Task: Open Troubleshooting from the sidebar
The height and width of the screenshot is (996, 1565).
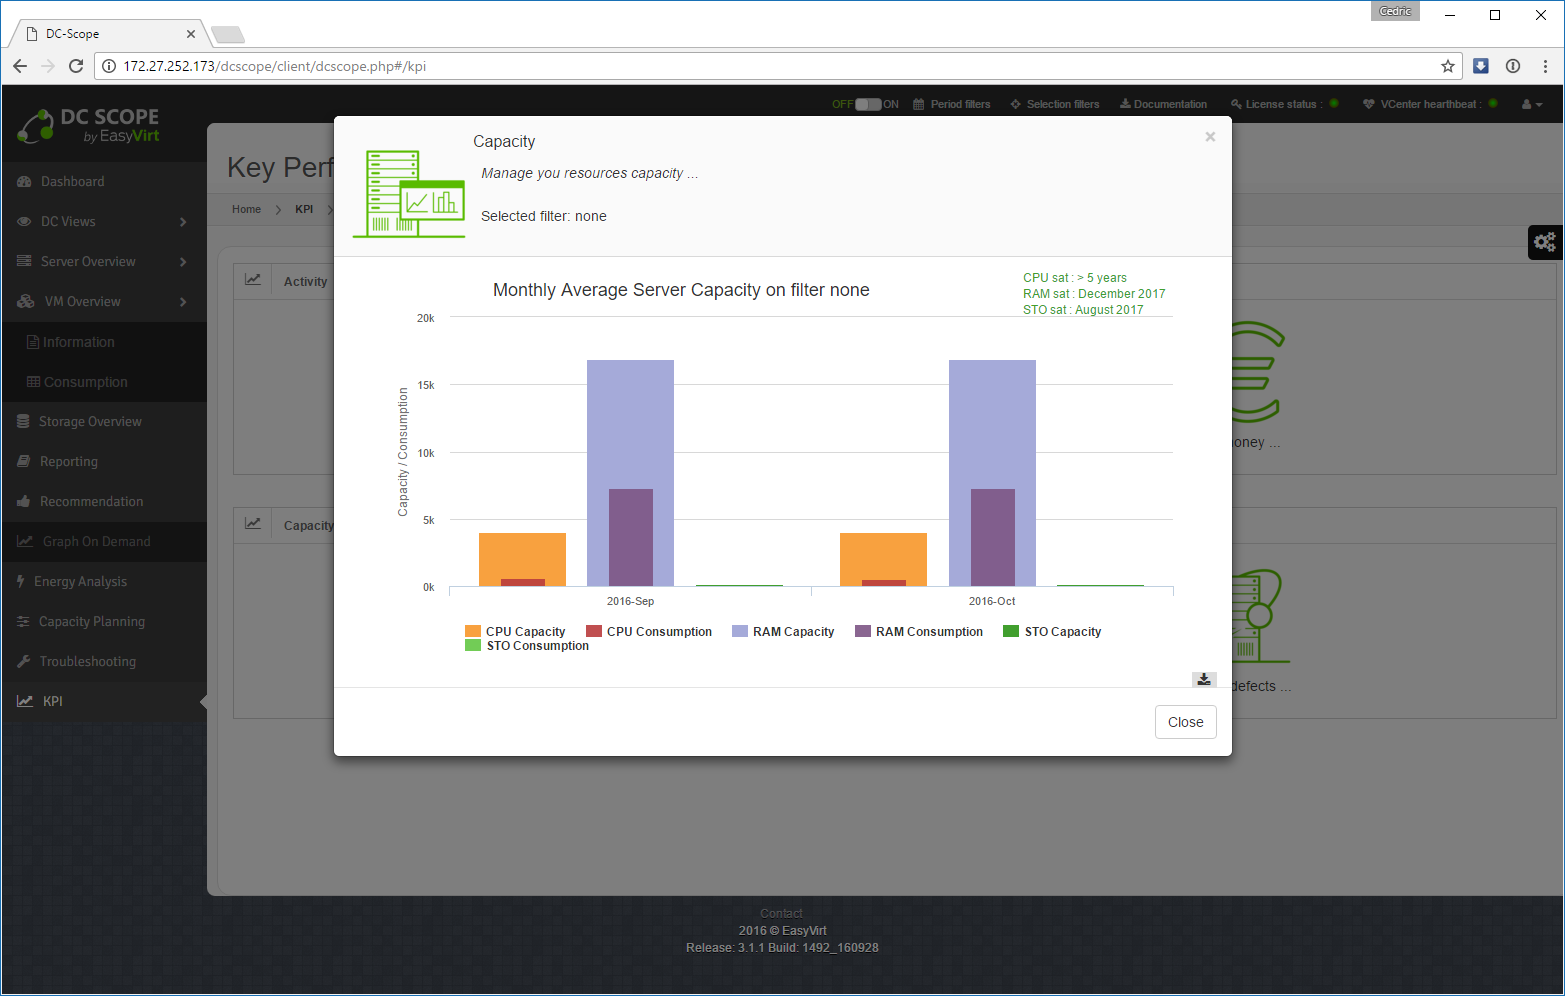Action: click(x=87, y=661)
